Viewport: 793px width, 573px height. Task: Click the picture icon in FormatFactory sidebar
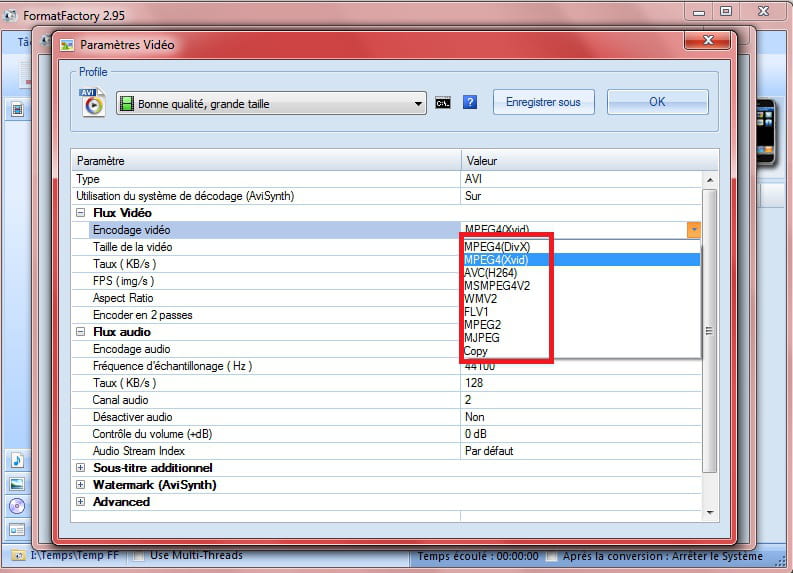[x=17, y=484]
